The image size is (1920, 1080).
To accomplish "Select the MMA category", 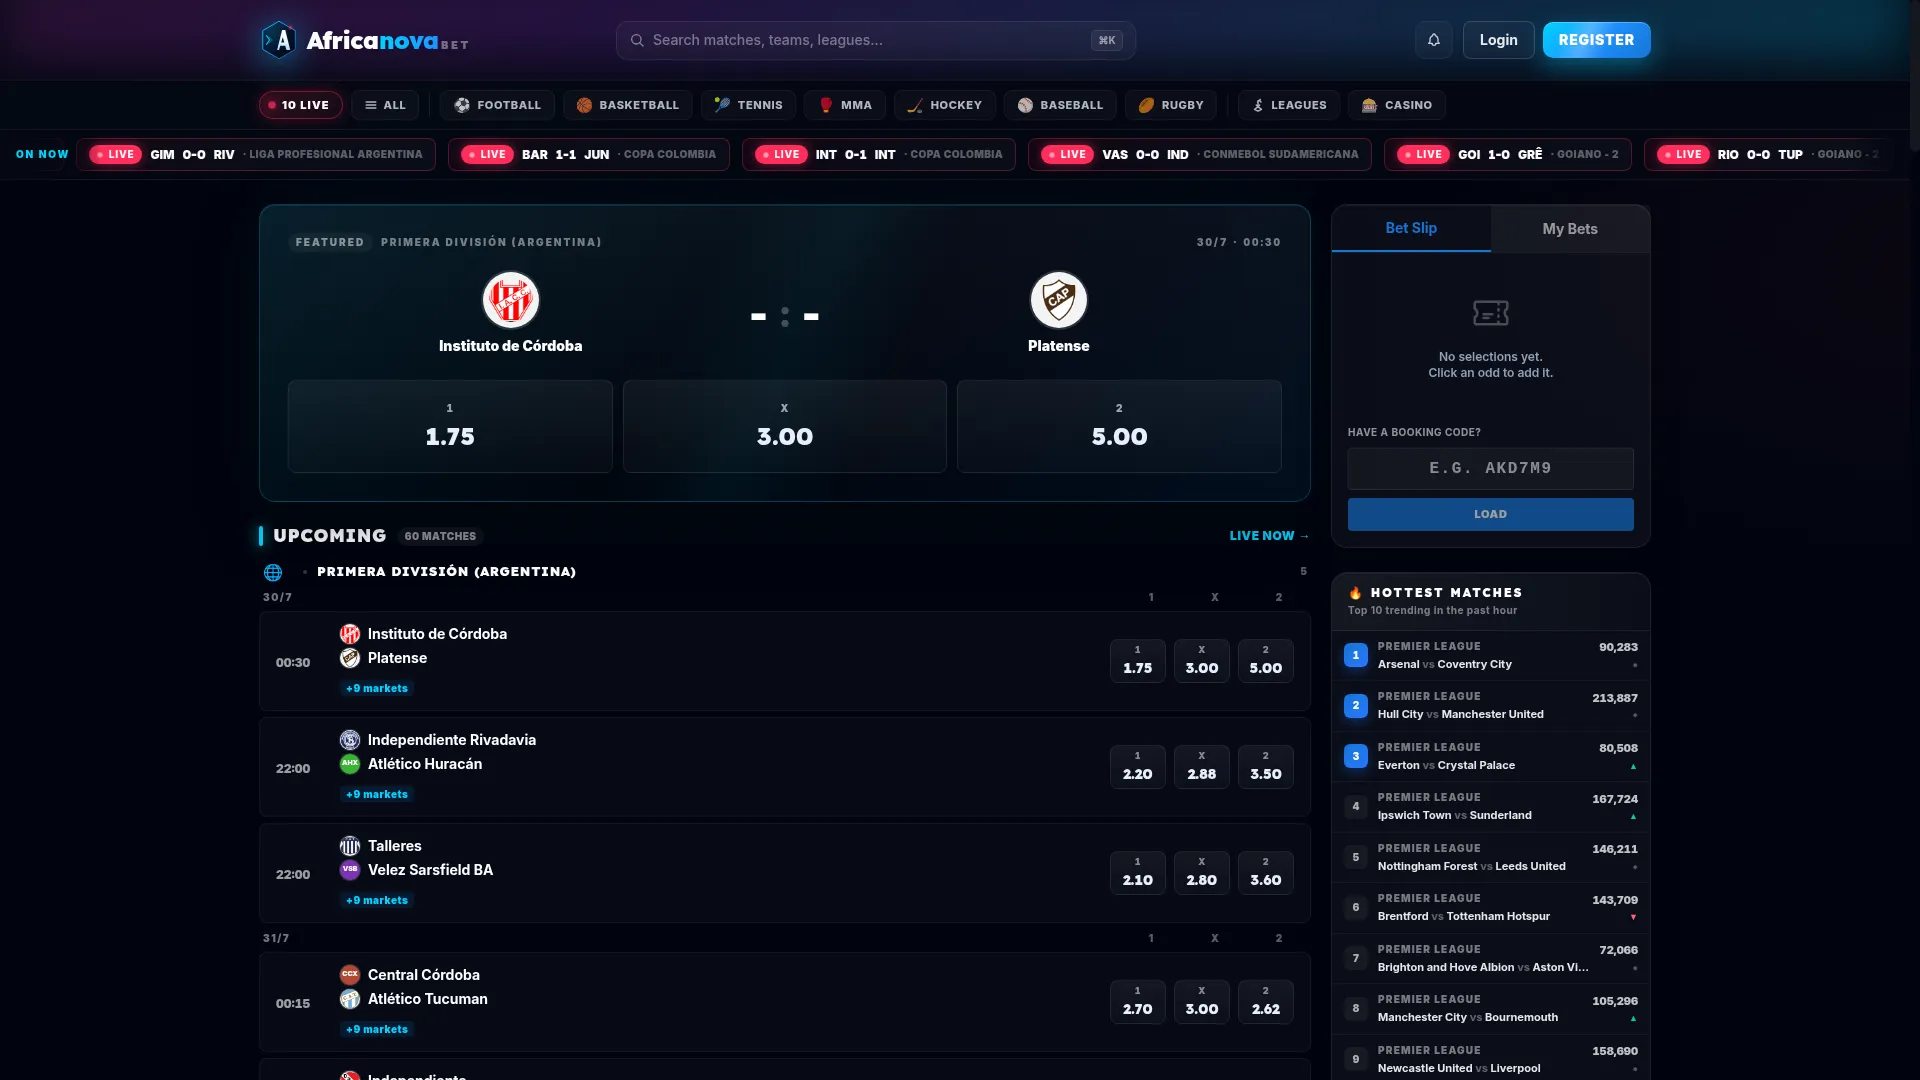I will 845,105.
